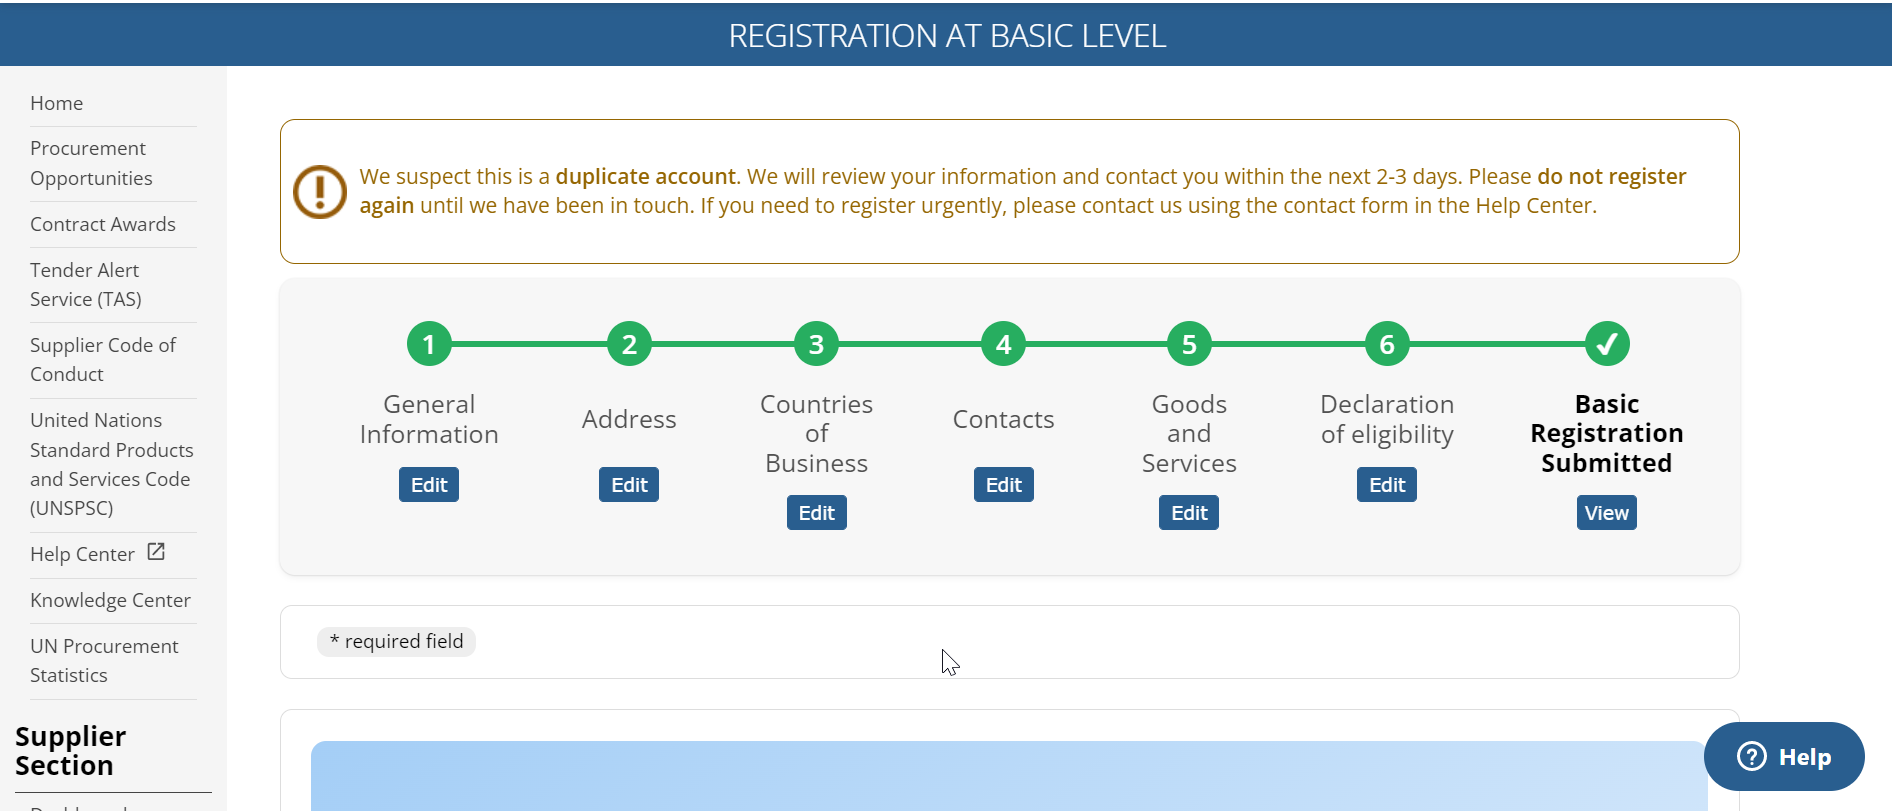Edit the Countries of Business step

(816, 513)
